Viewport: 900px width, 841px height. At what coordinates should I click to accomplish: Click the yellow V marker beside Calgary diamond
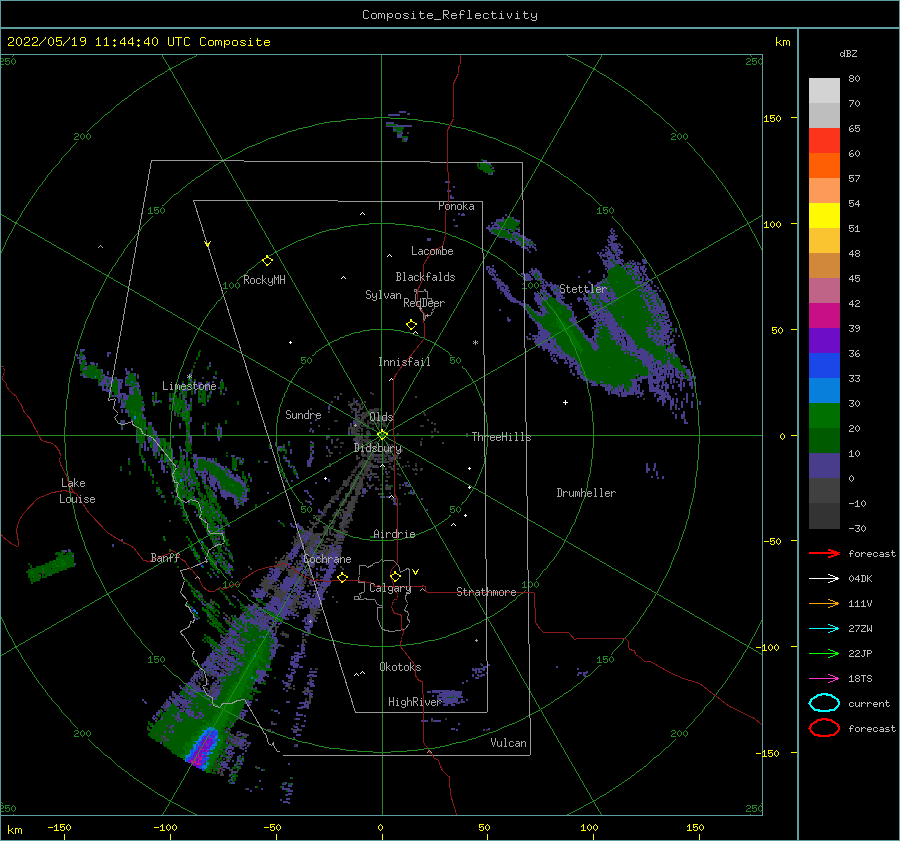coord(415,572)
